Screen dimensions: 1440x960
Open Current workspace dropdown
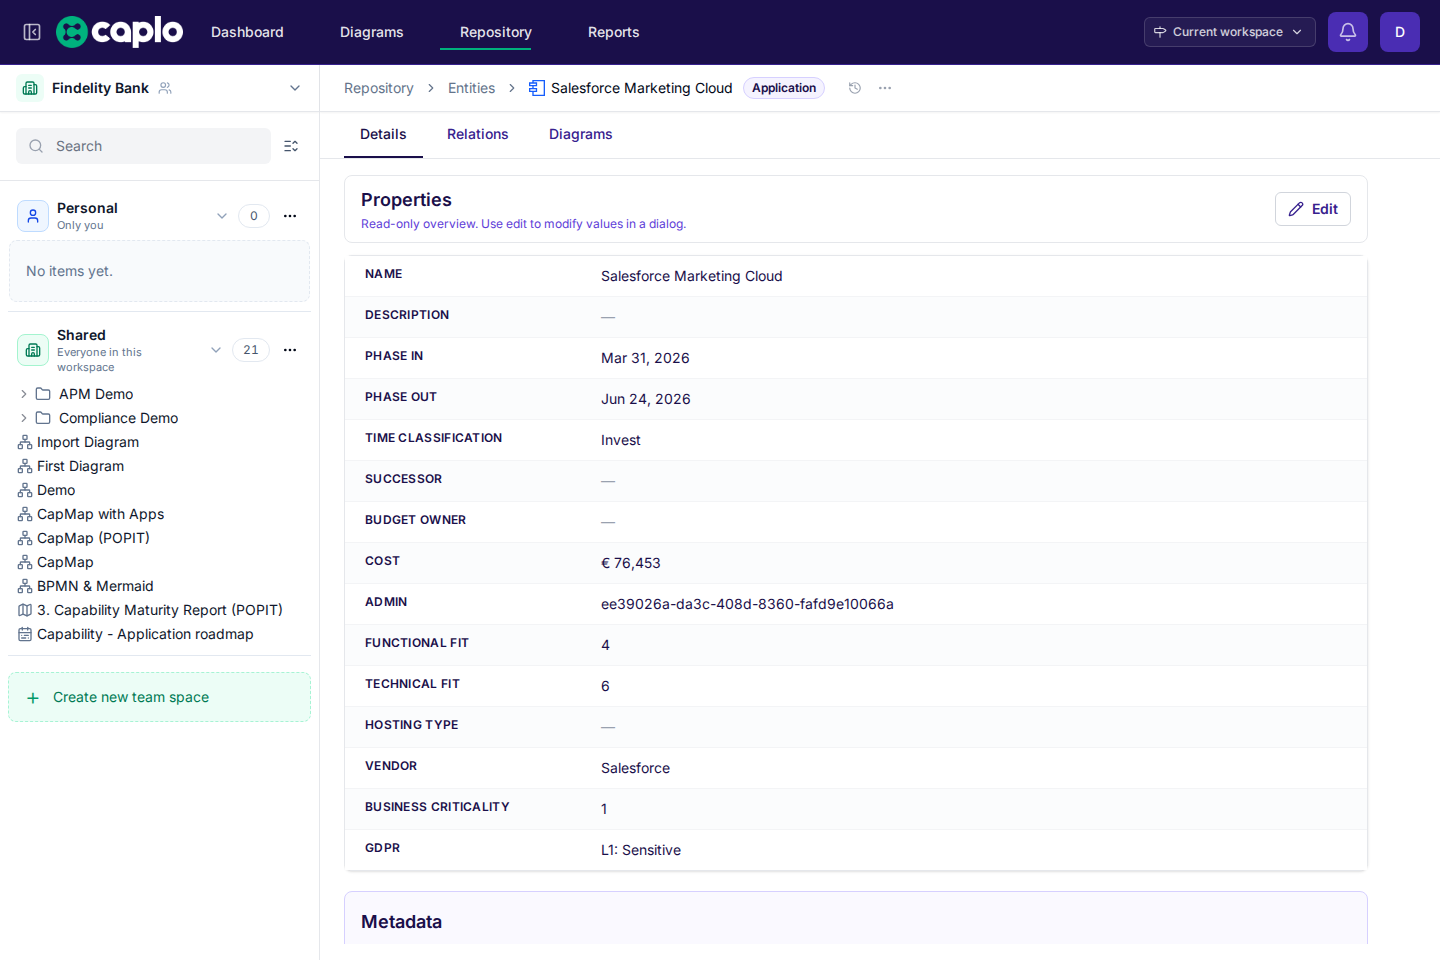click(1229, 32)
